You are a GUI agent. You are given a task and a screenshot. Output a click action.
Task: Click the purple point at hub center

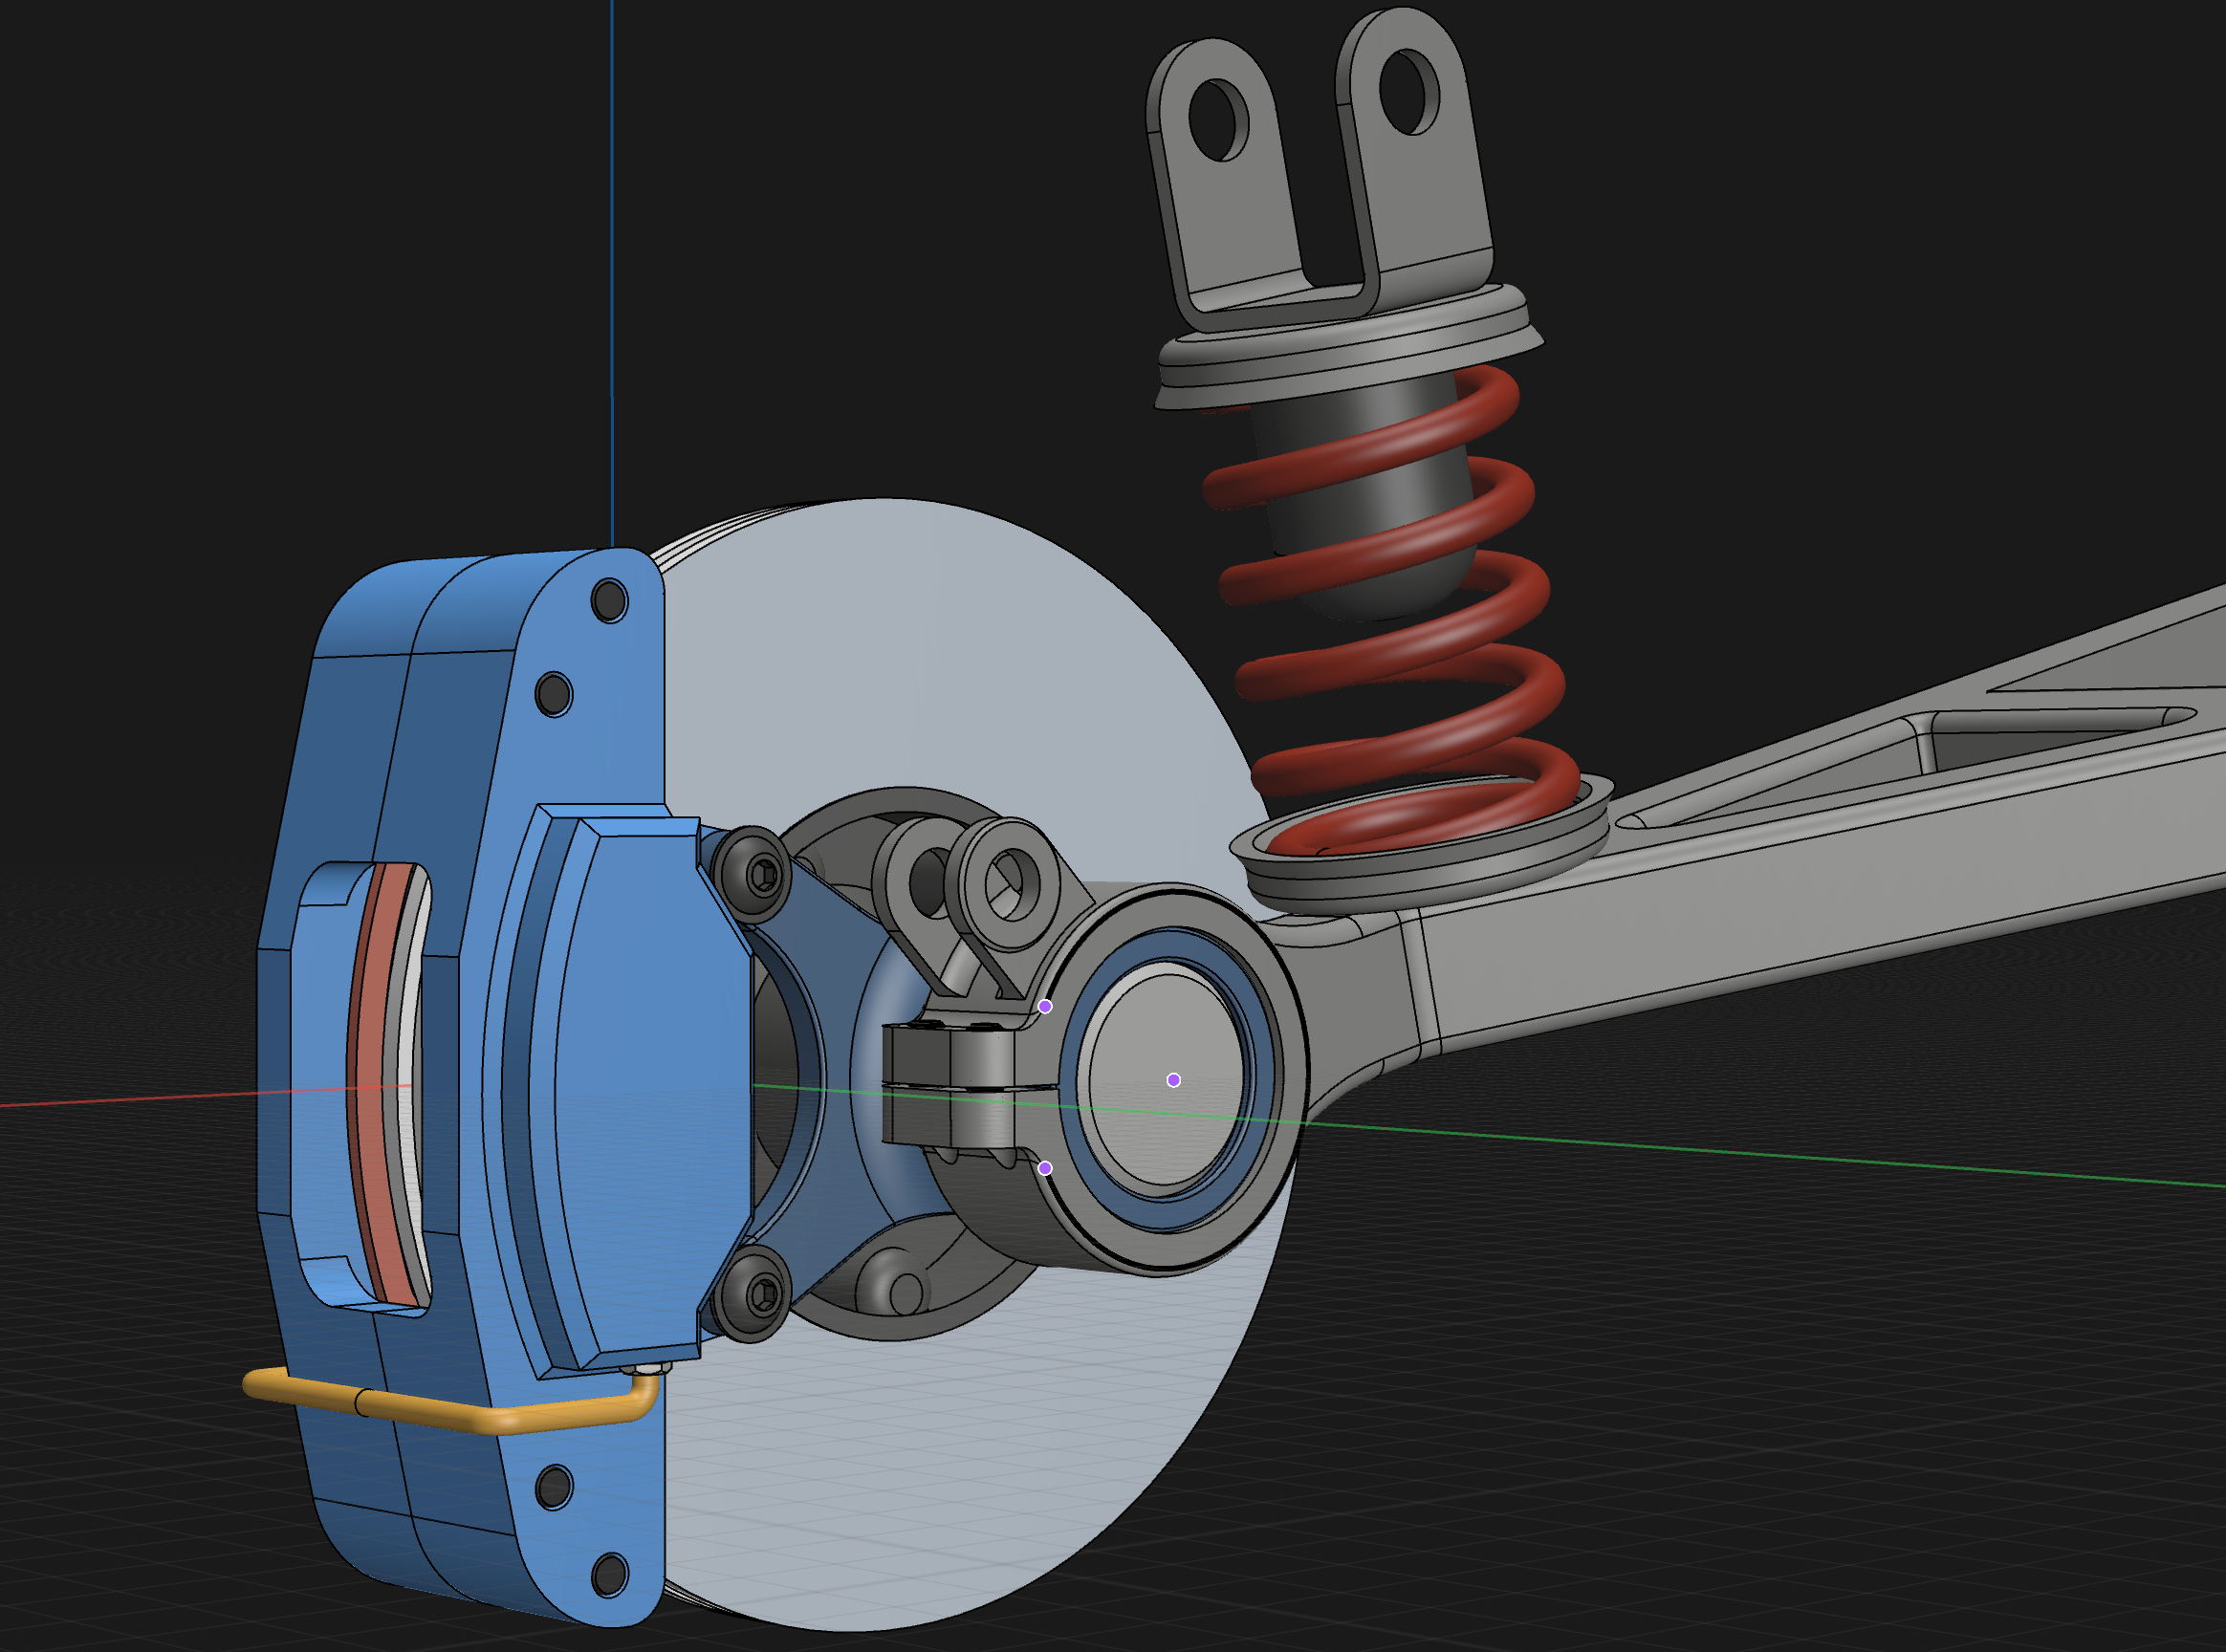click(1173, 1080)
